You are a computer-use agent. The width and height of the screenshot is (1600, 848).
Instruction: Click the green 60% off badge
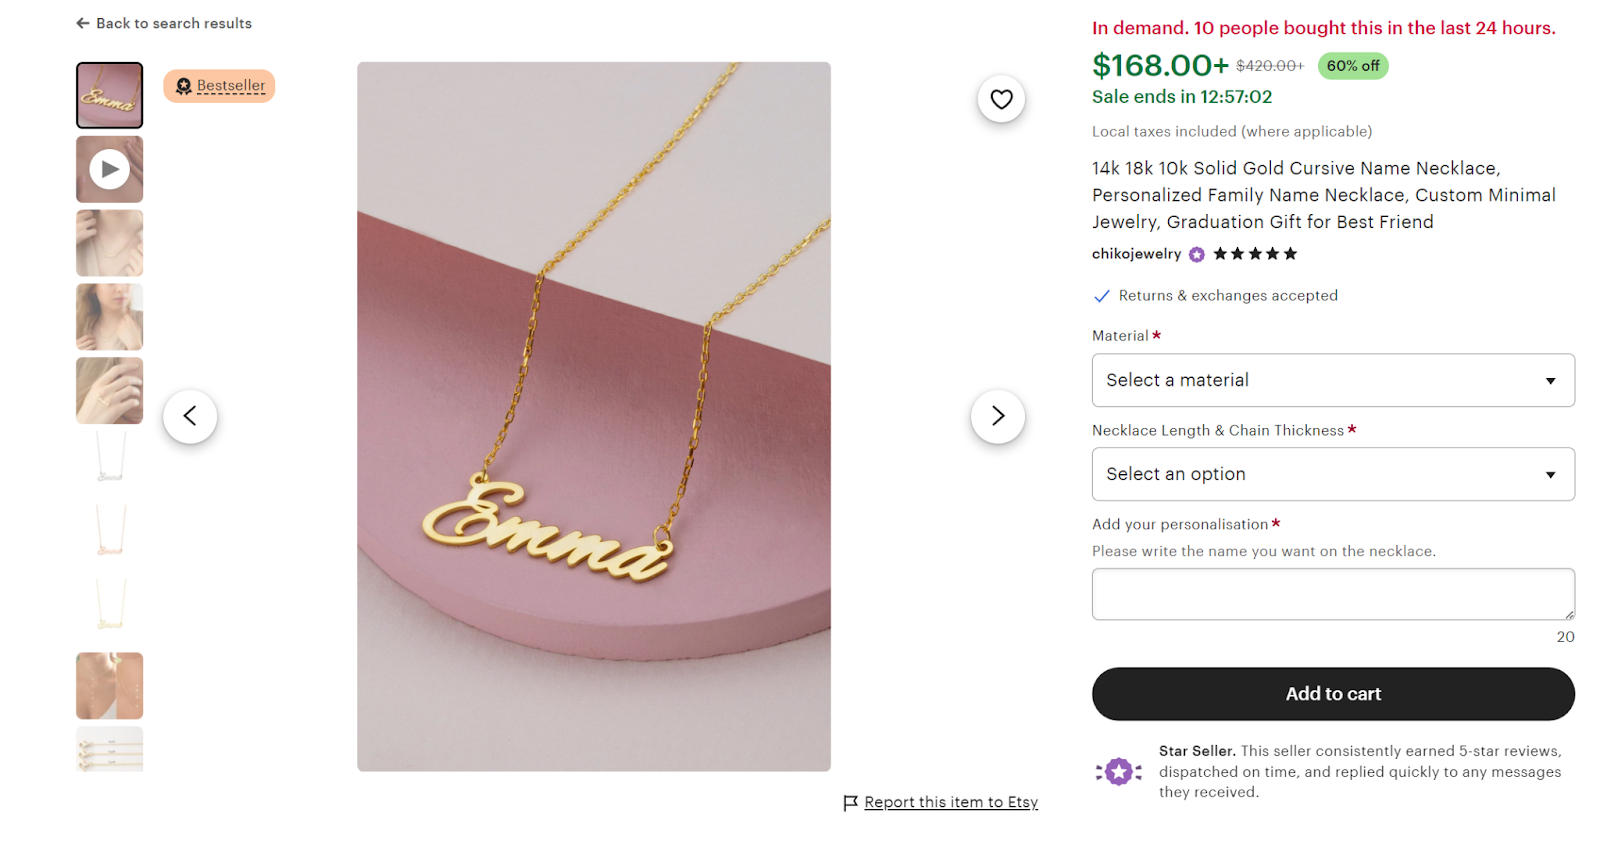1352,65
